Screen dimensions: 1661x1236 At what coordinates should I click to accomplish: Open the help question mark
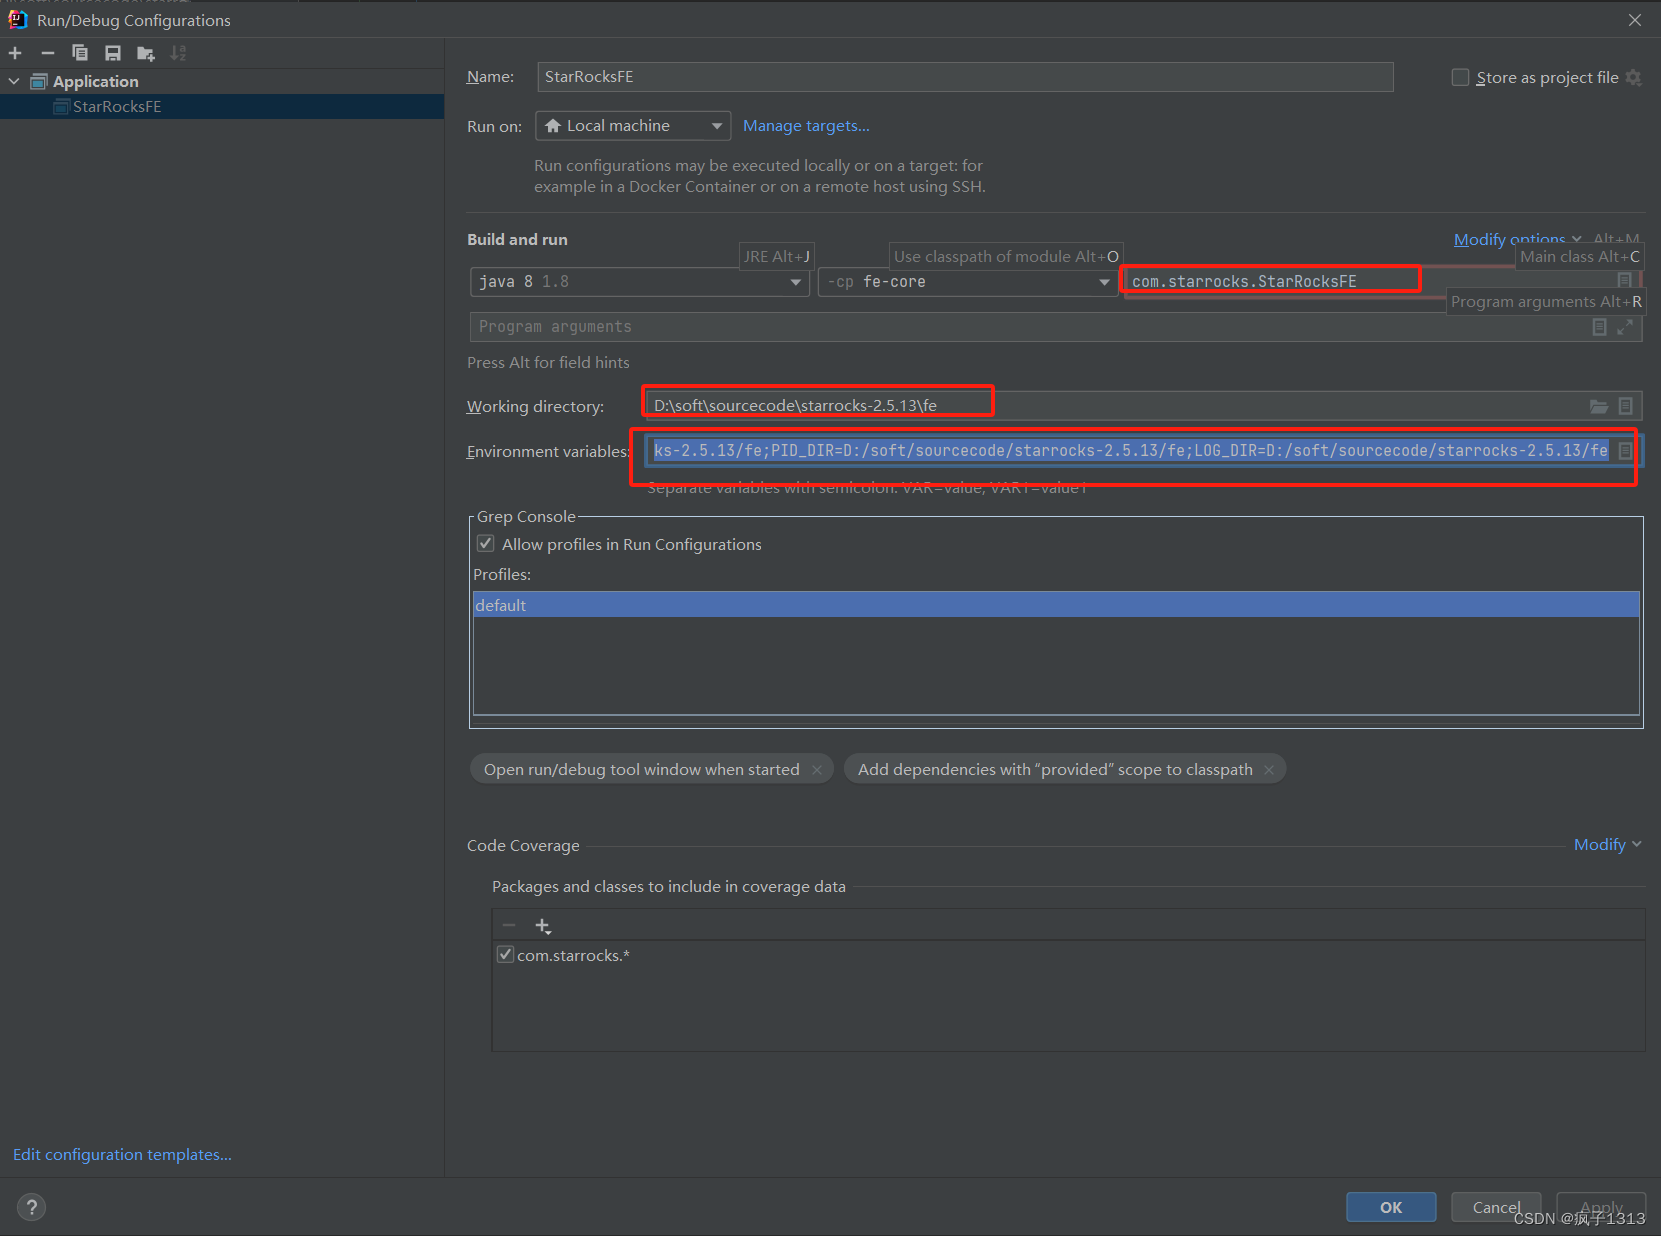pyautogui.click(x=32, y=1207)
